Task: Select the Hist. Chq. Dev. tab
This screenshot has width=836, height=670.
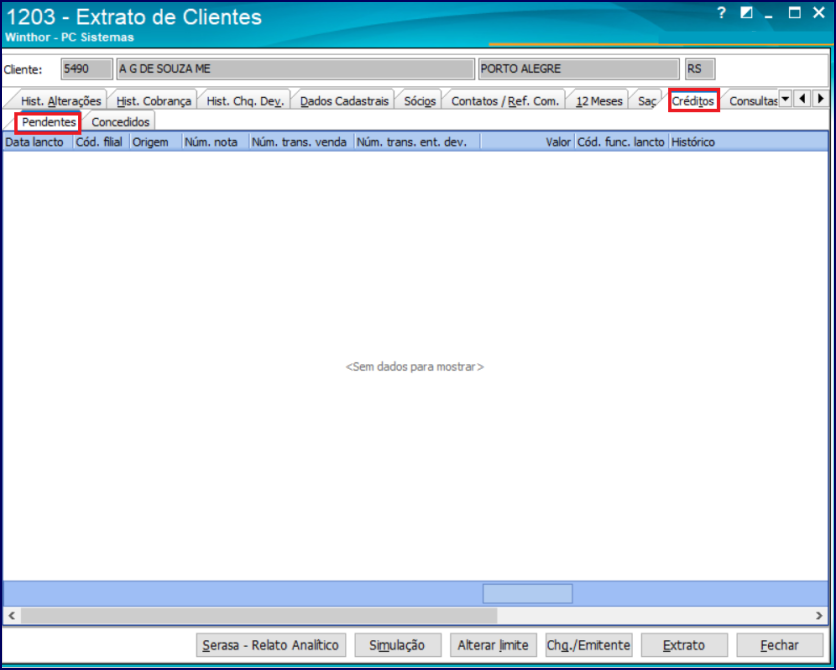Action: (245, 101)
